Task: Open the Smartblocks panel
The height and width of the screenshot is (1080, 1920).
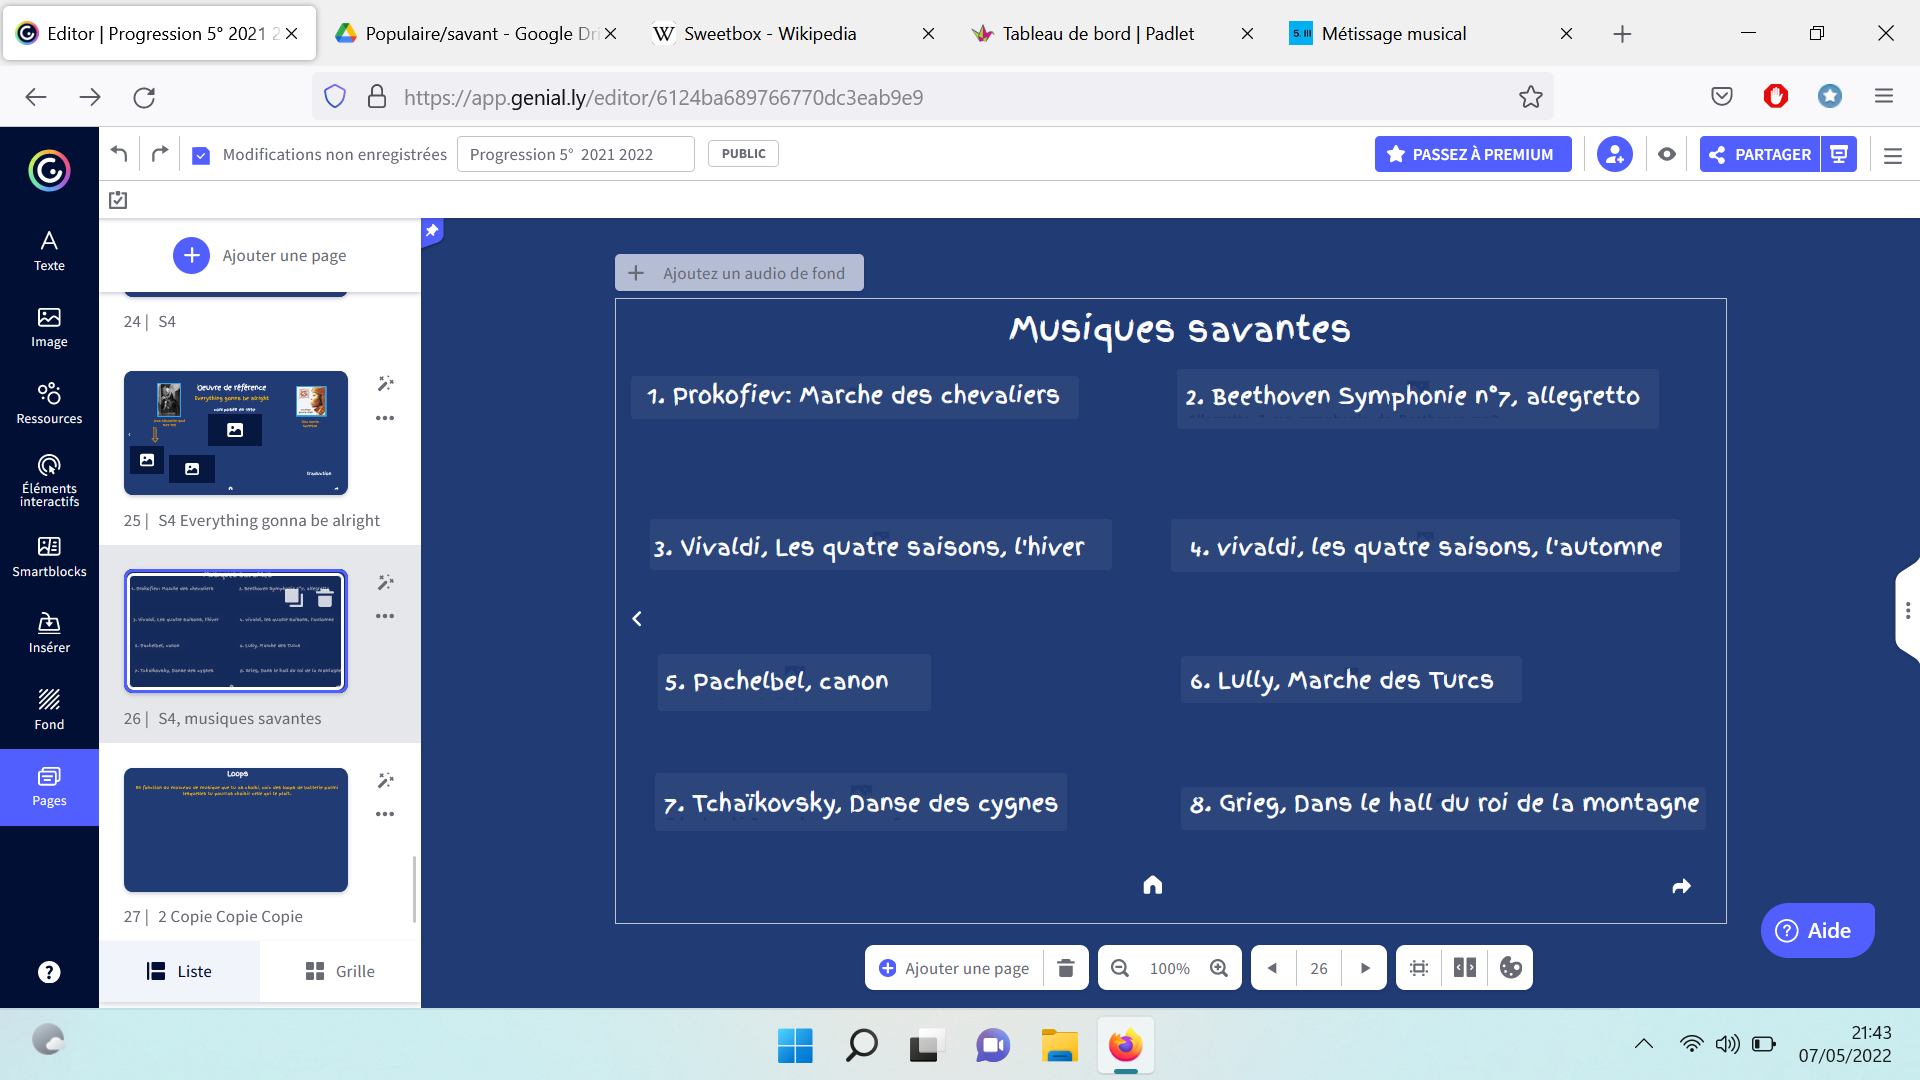Action: click(48, 556)
